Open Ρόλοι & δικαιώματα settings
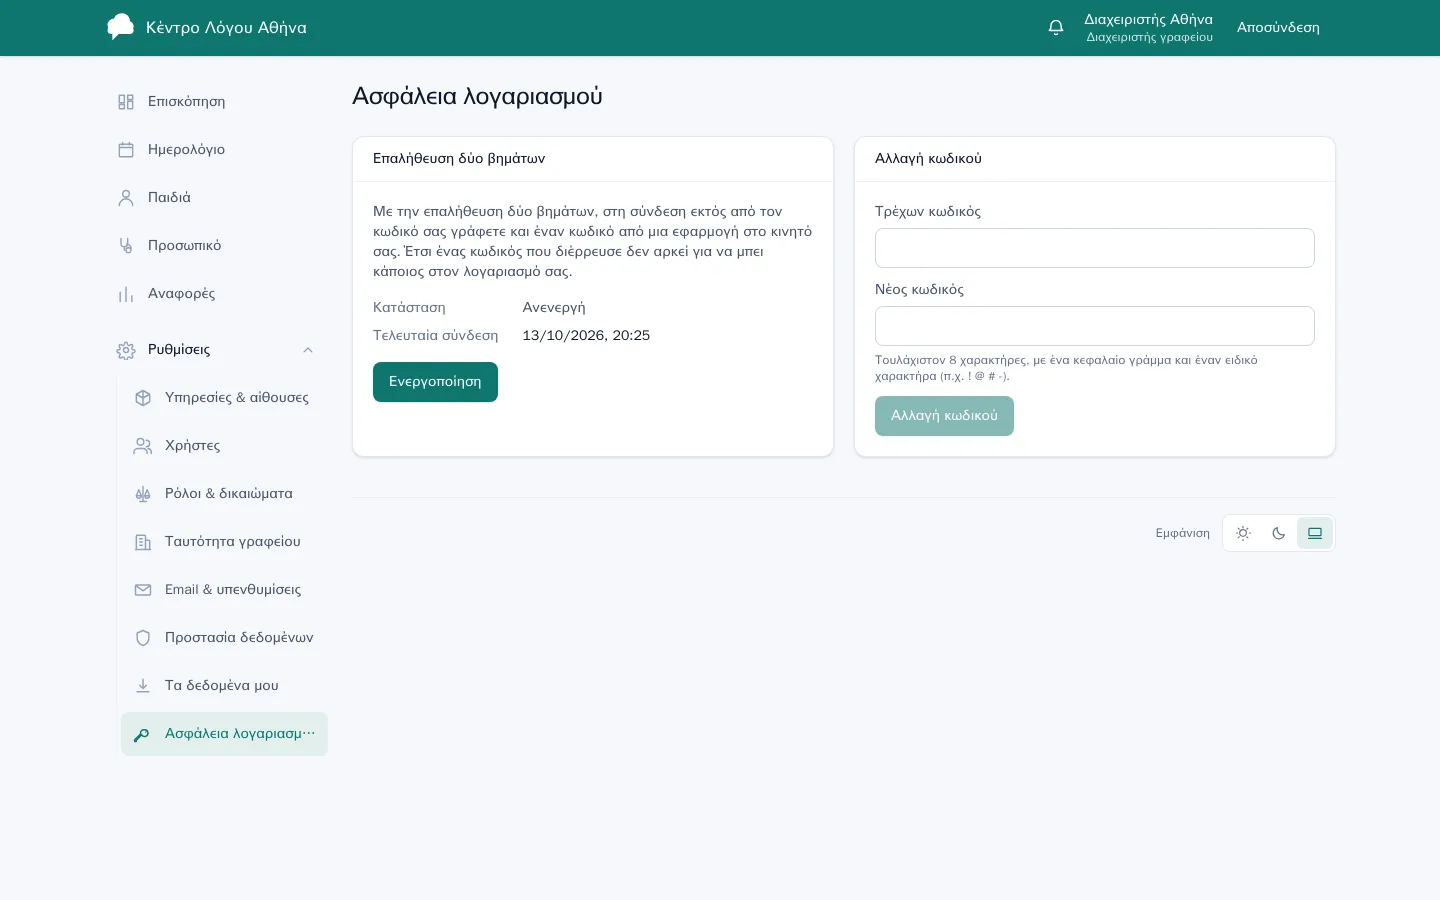Viewport: 1440px width, 900px height. (224, 494)
